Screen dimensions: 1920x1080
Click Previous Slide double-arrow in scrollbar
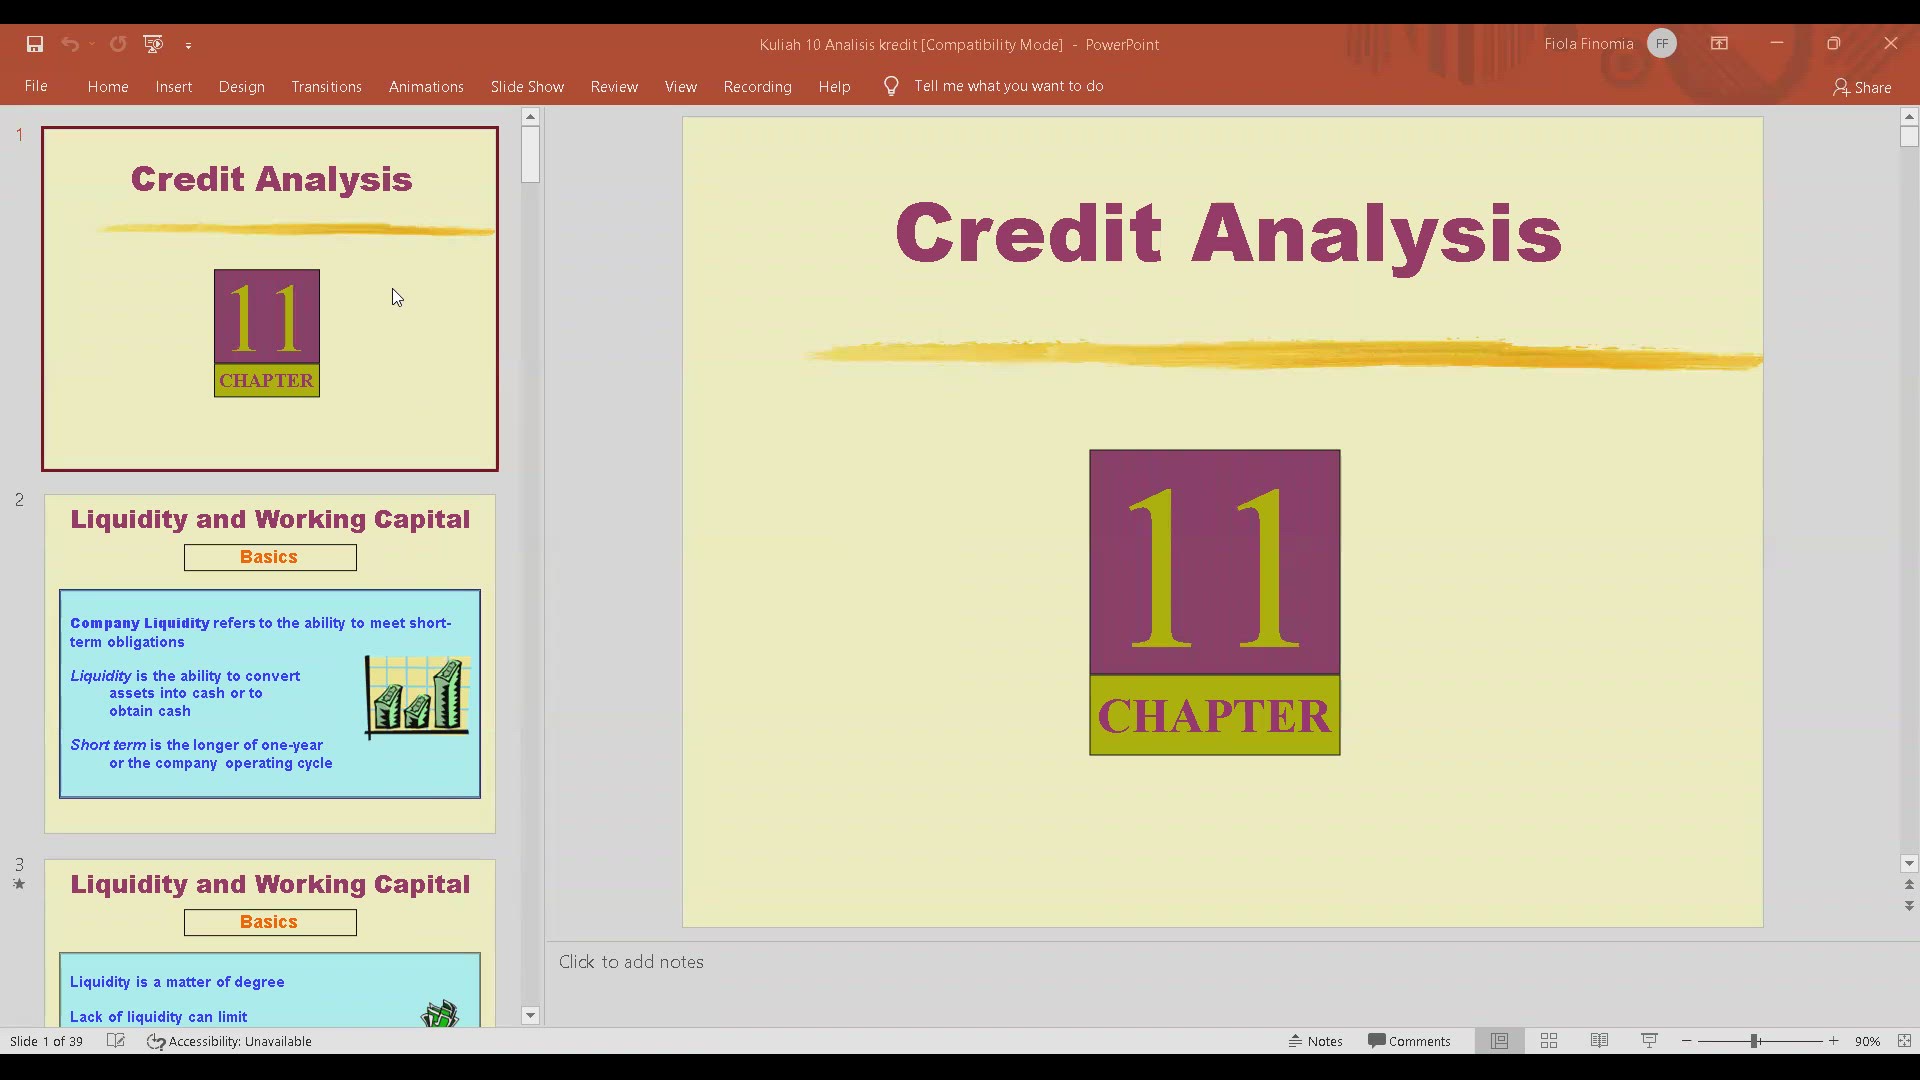(x=1909, y=885)
